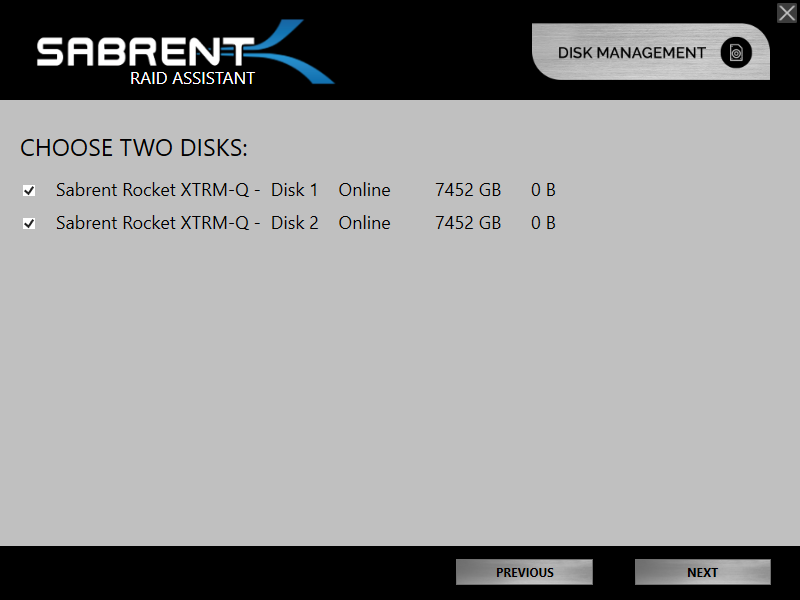800x600 pixels.
Task: Click the disk icon in Disk Management
Action: click(736, 52)
